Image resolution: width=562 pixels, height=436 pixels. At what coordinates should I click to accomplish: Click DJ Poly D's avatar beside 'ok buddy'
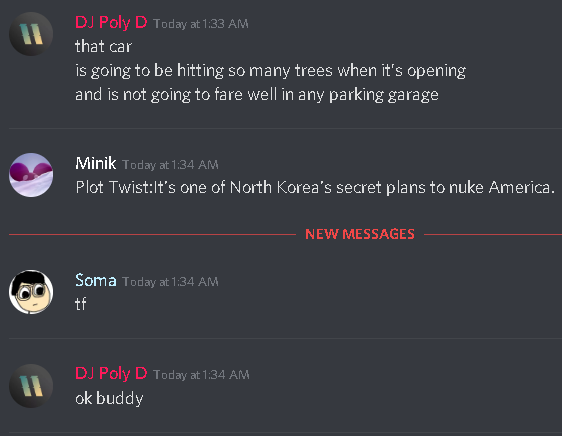(31, 386)
